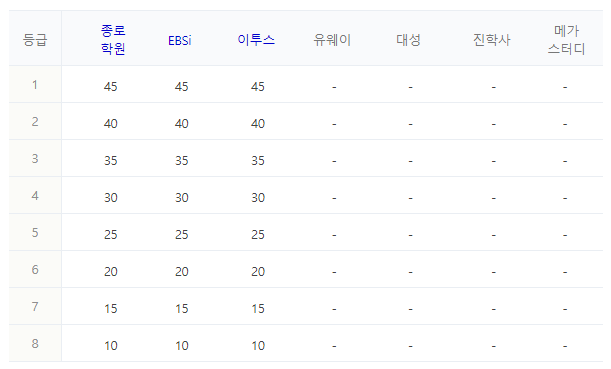Select EBSi score 30 in grade 4
Viewport: 611px width, 369px height.
[x=182, y=198]
